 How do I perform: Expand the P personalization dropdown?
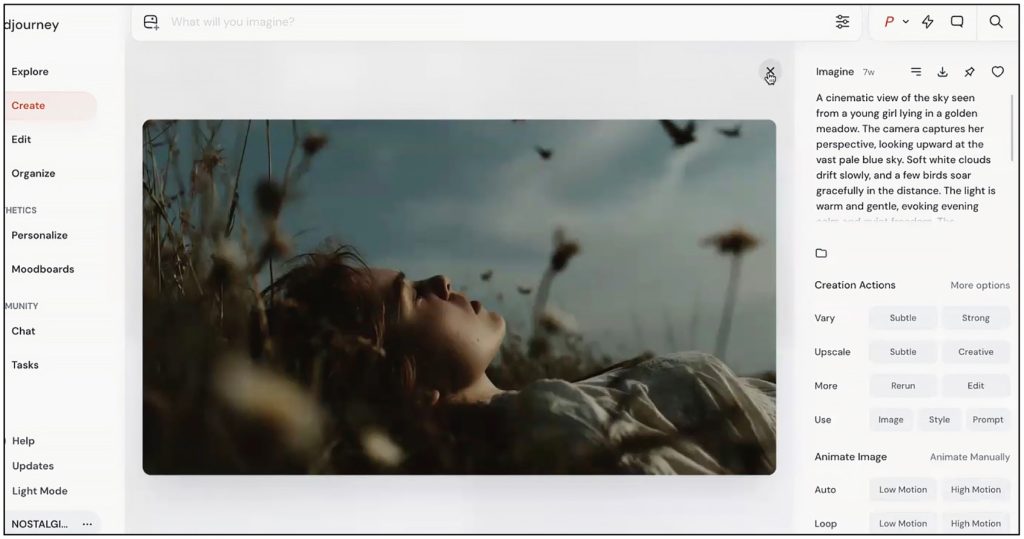[x=896, y=22]
